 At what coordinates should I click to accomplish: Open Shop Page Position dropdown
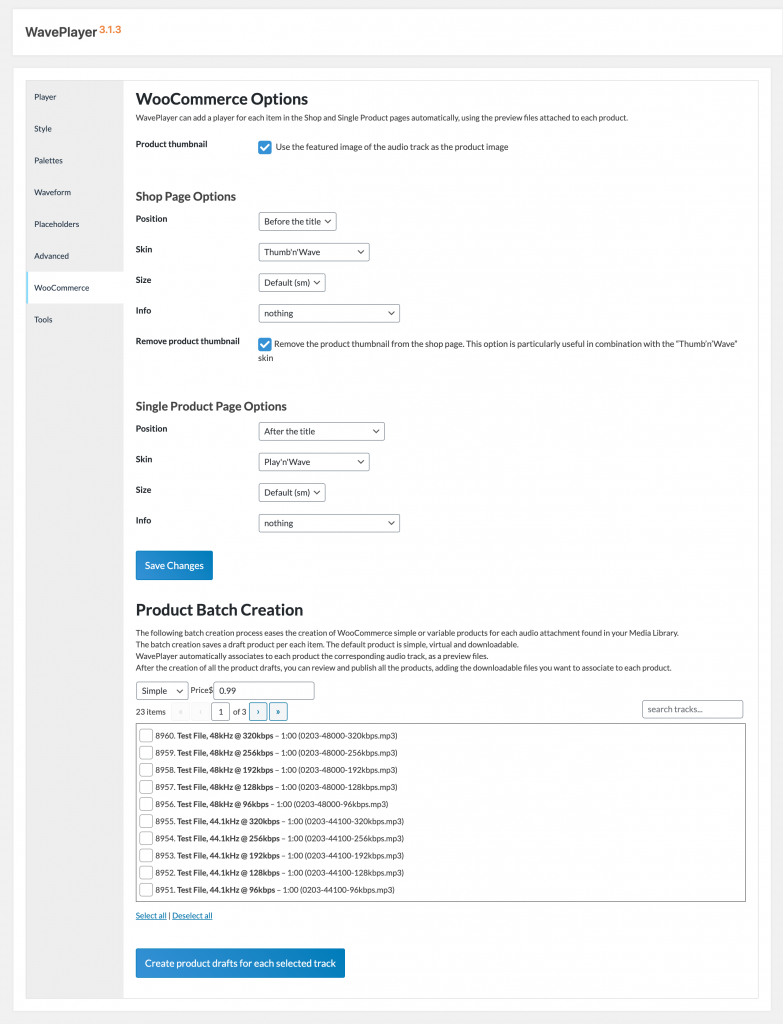(x=297, y=221)
